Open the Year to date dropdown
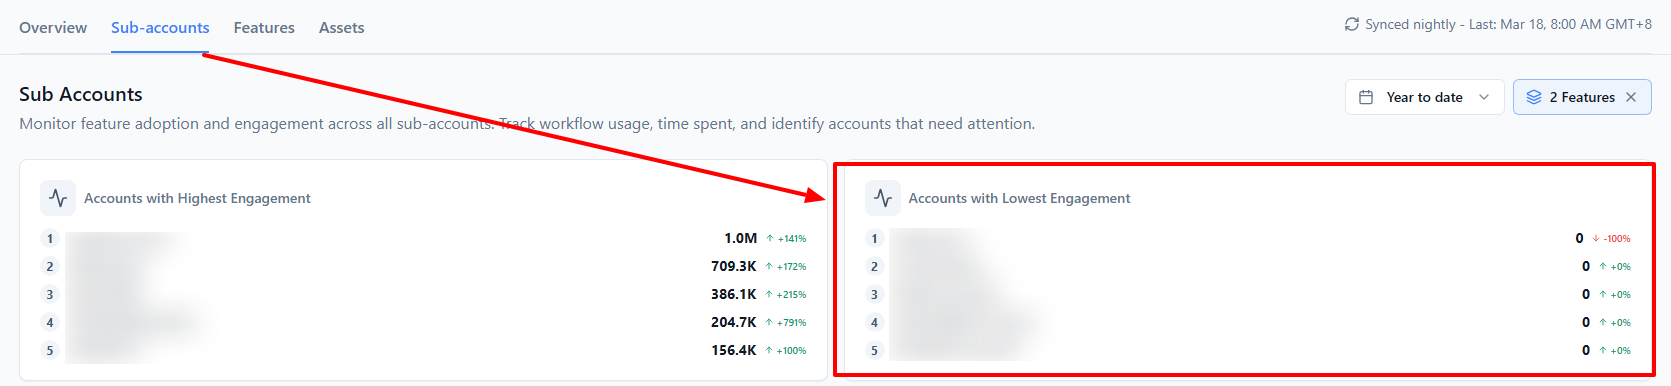 tap(1424, 97)
